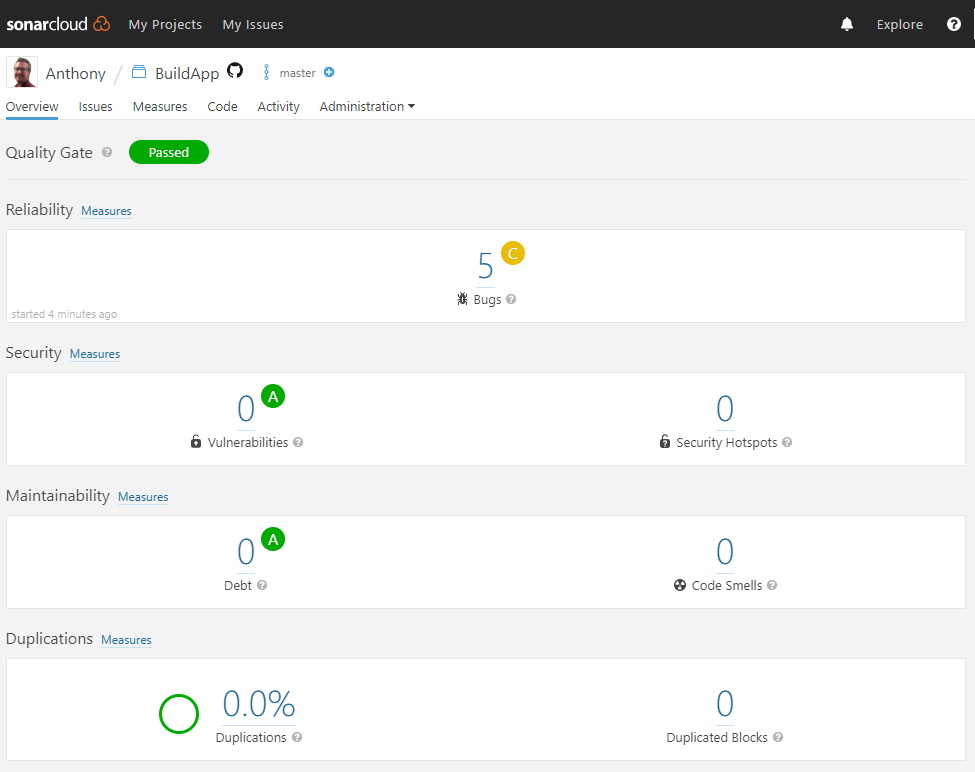This screenshot has height=772, width=975.
Task: Click the 0 Debt value
Action: point(246,552)
